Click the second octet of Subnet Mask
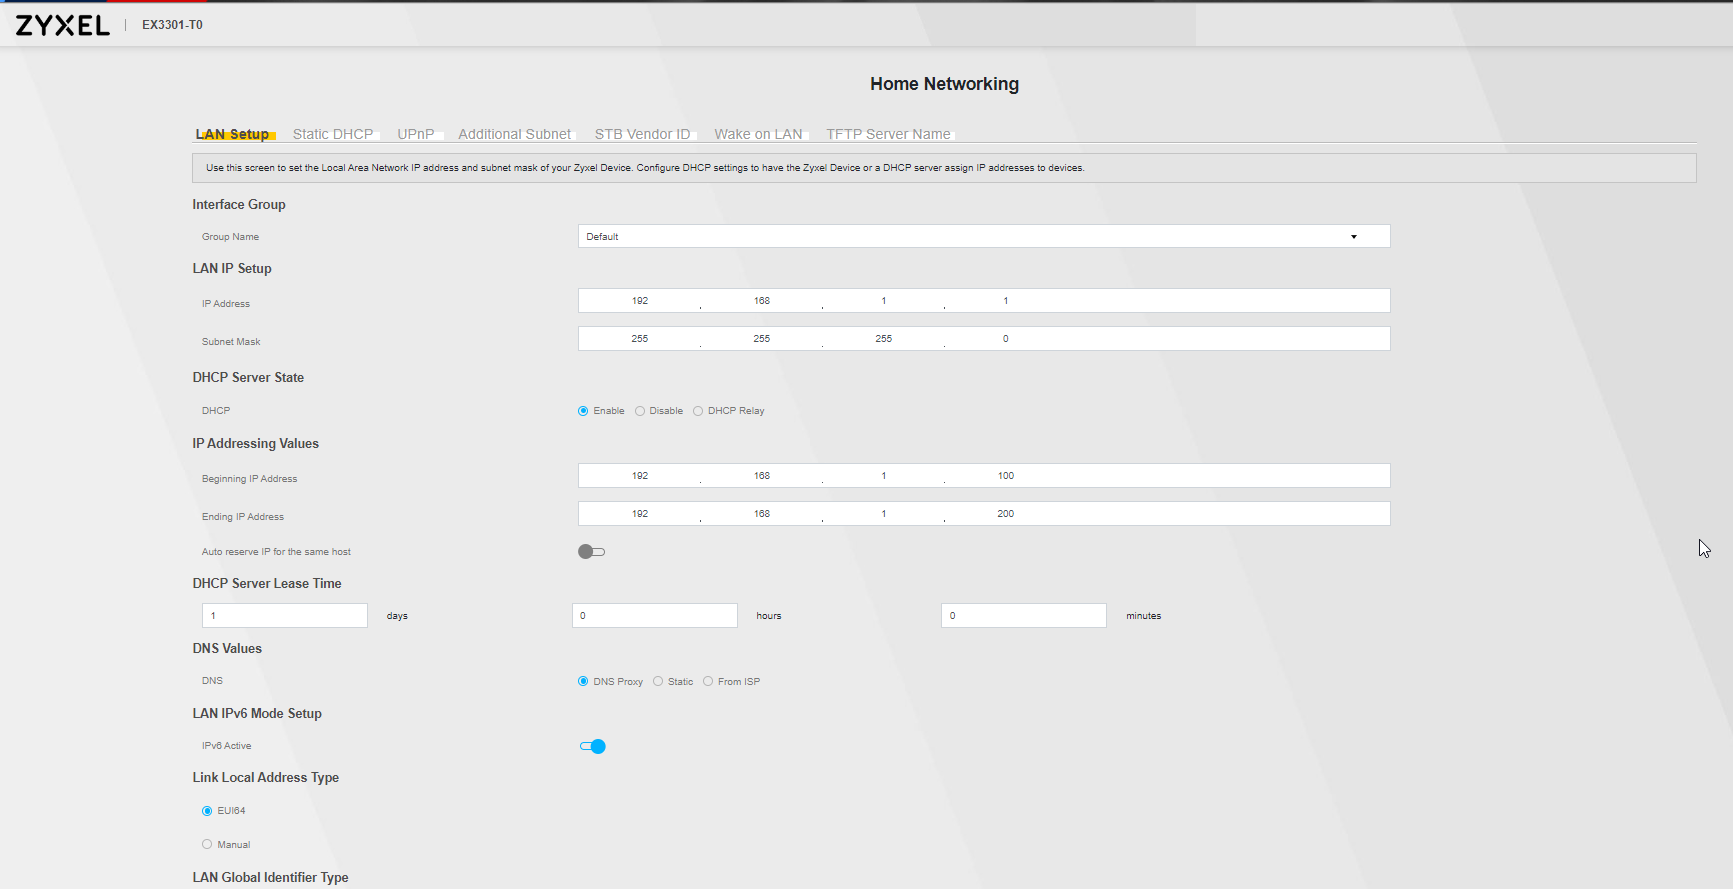This screenshot has width=1733, height=889. (x=762, y=339)
